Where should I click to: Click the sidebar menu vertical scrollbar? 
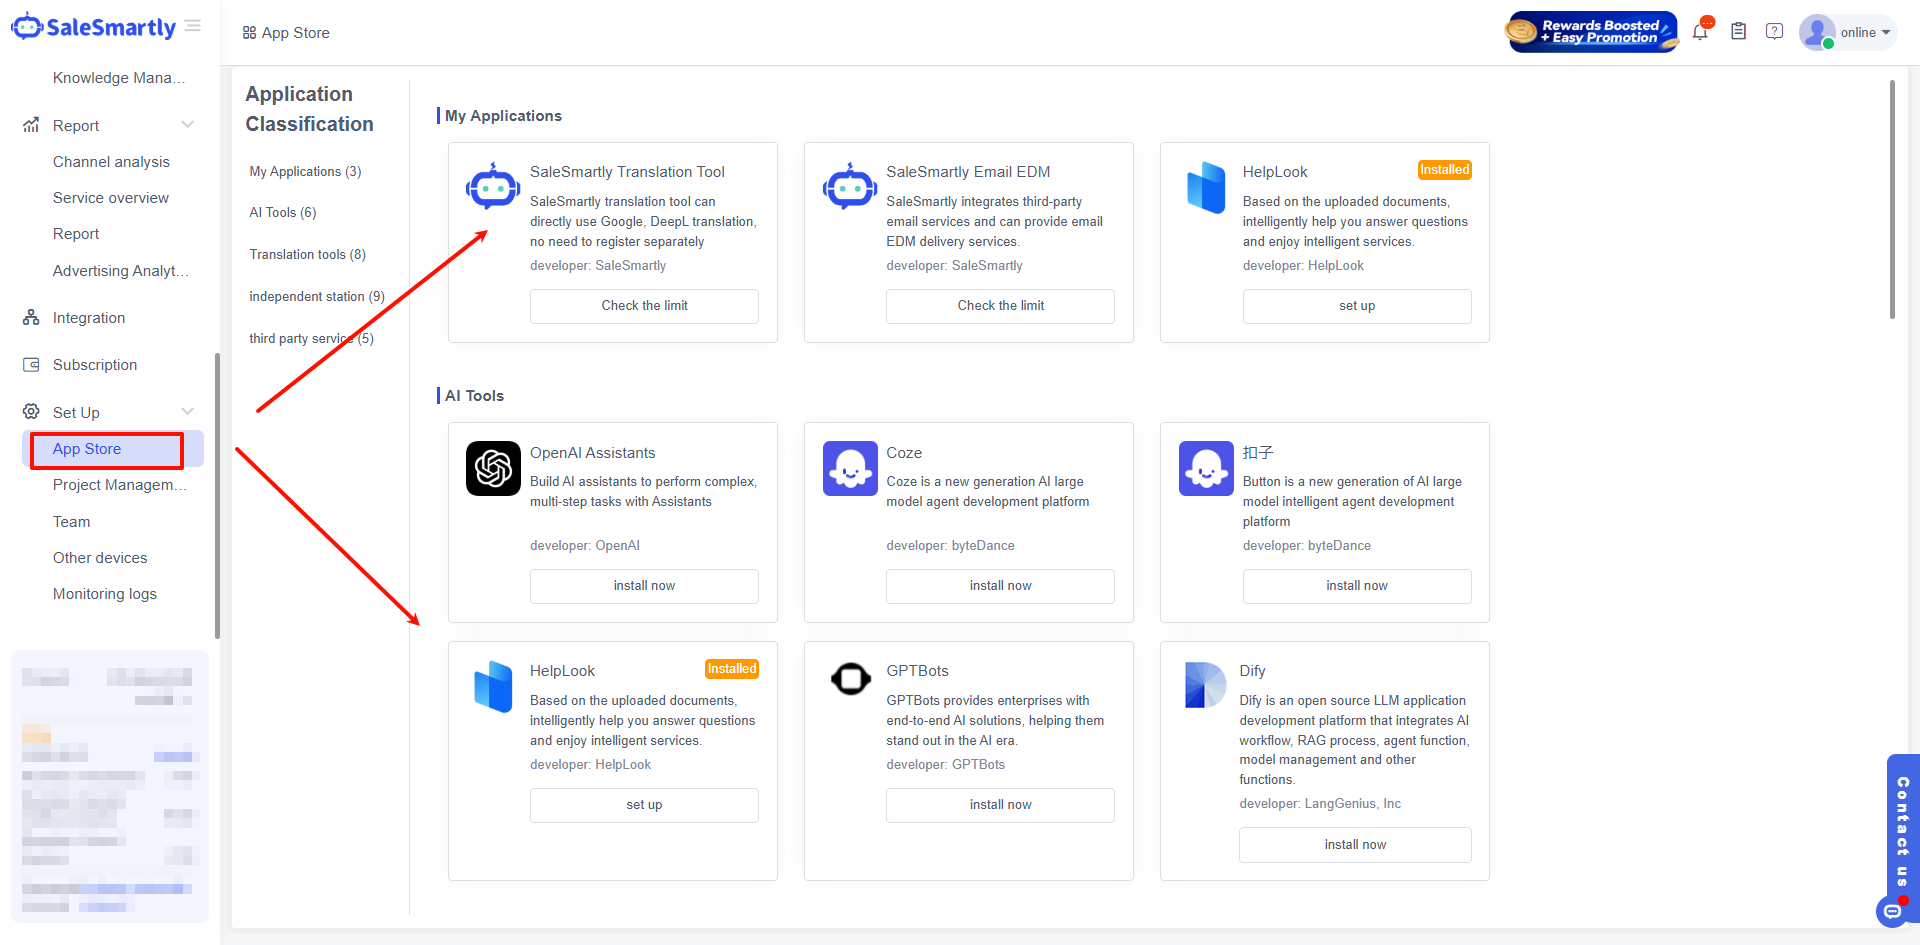(x=217, y=495)
